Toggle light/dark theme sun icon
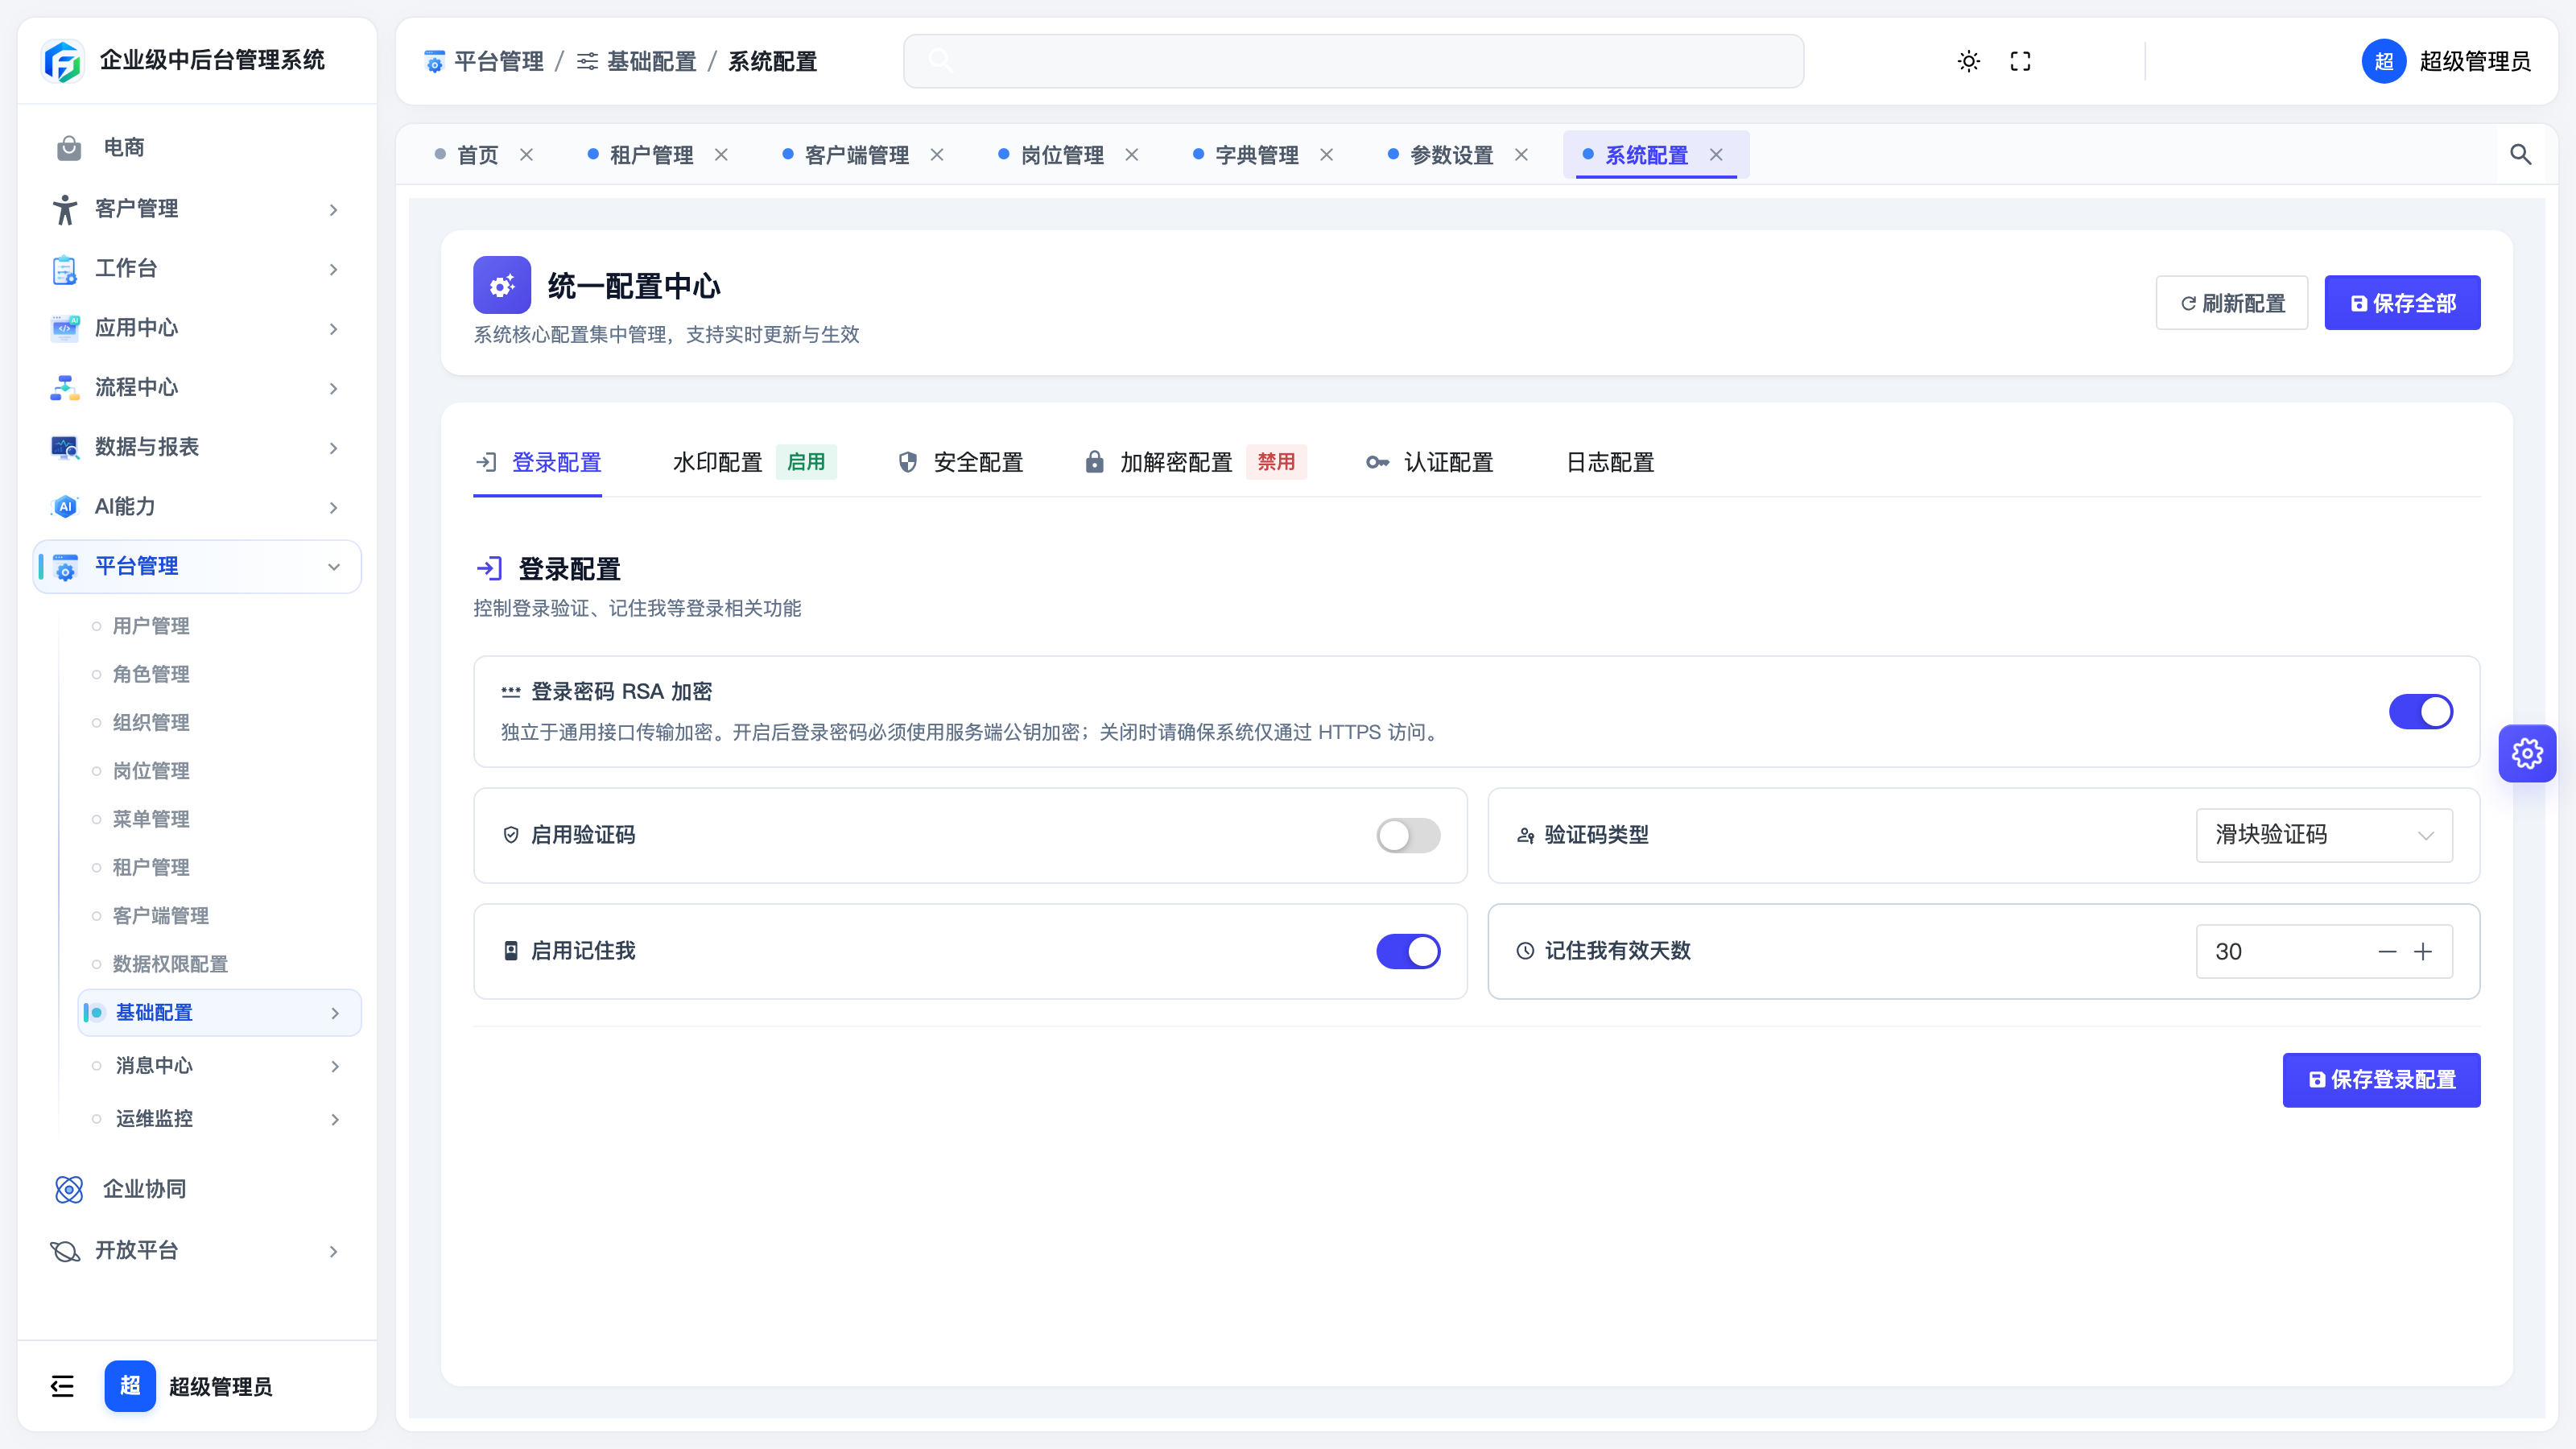Viewport: 2576px width, 1449px height. click(1969, 61)
